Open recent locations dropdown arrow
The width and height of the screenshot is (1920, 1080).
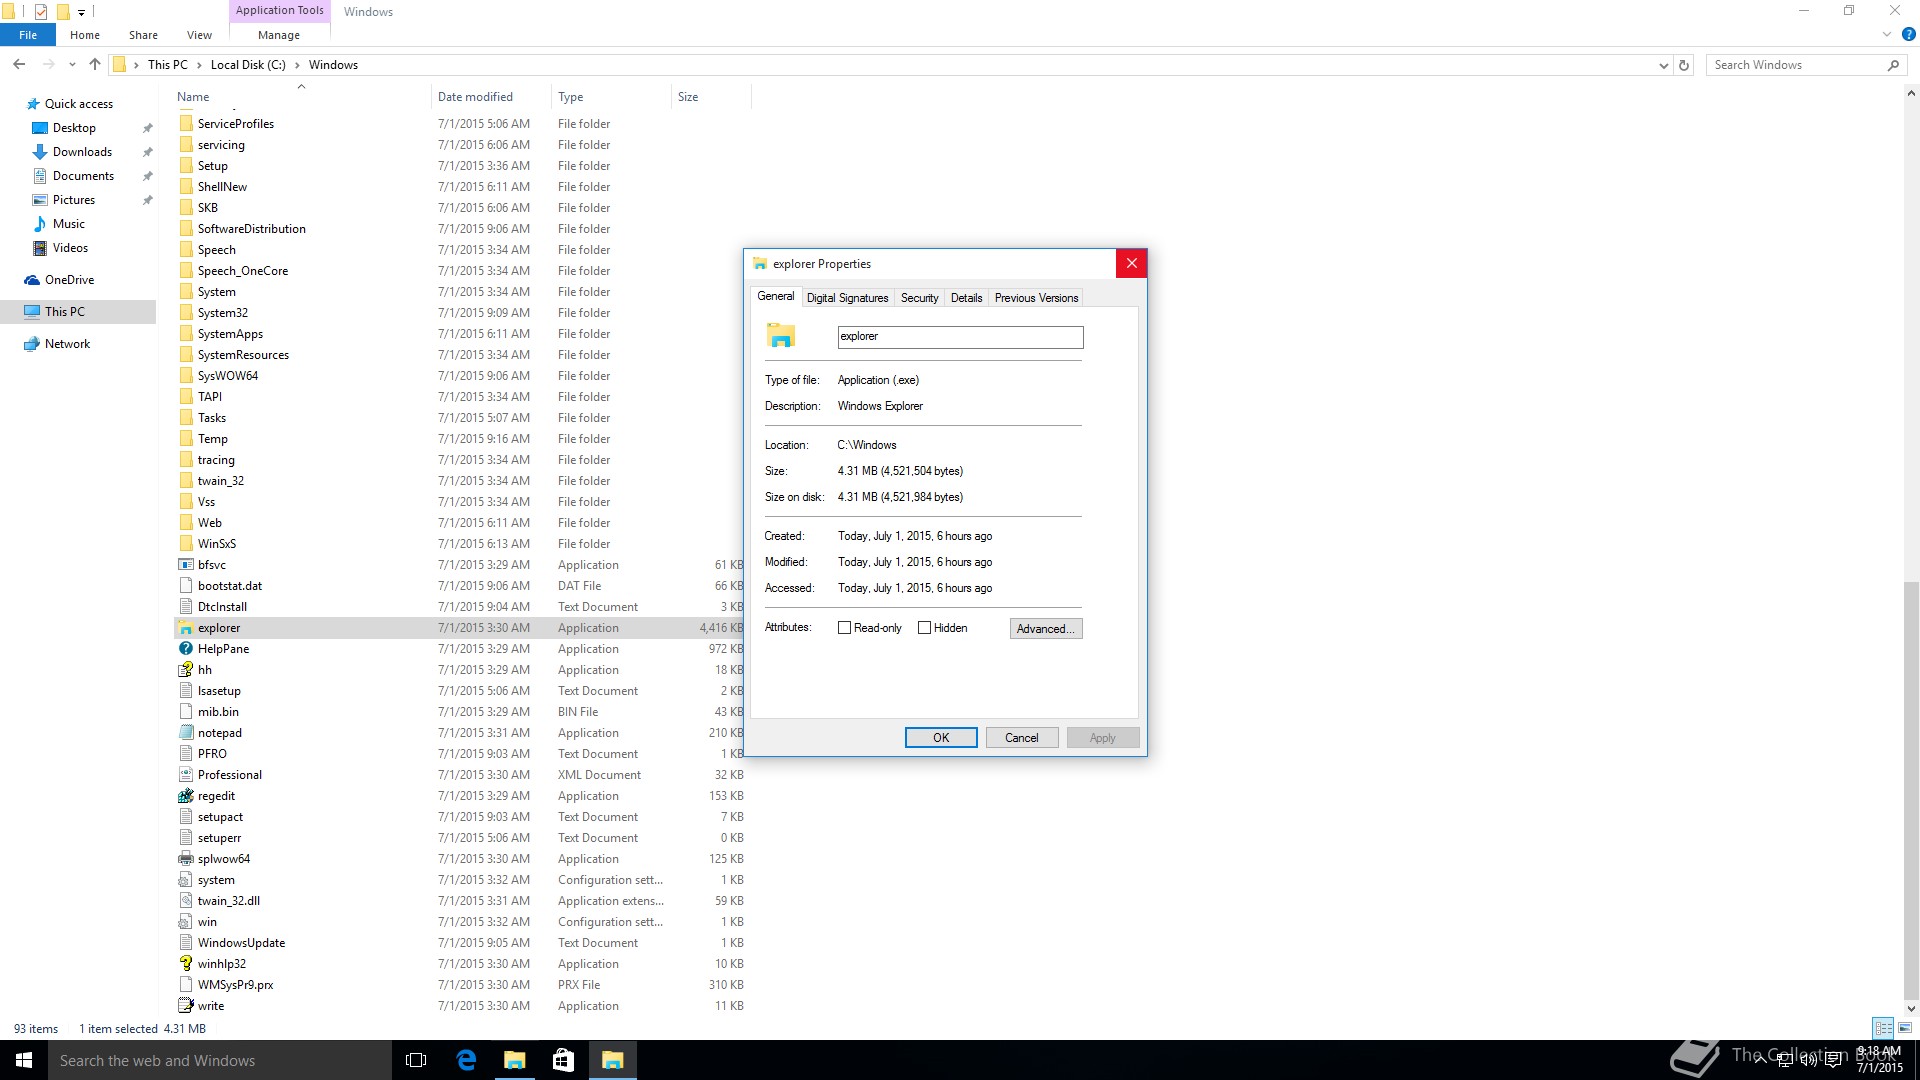72,65
